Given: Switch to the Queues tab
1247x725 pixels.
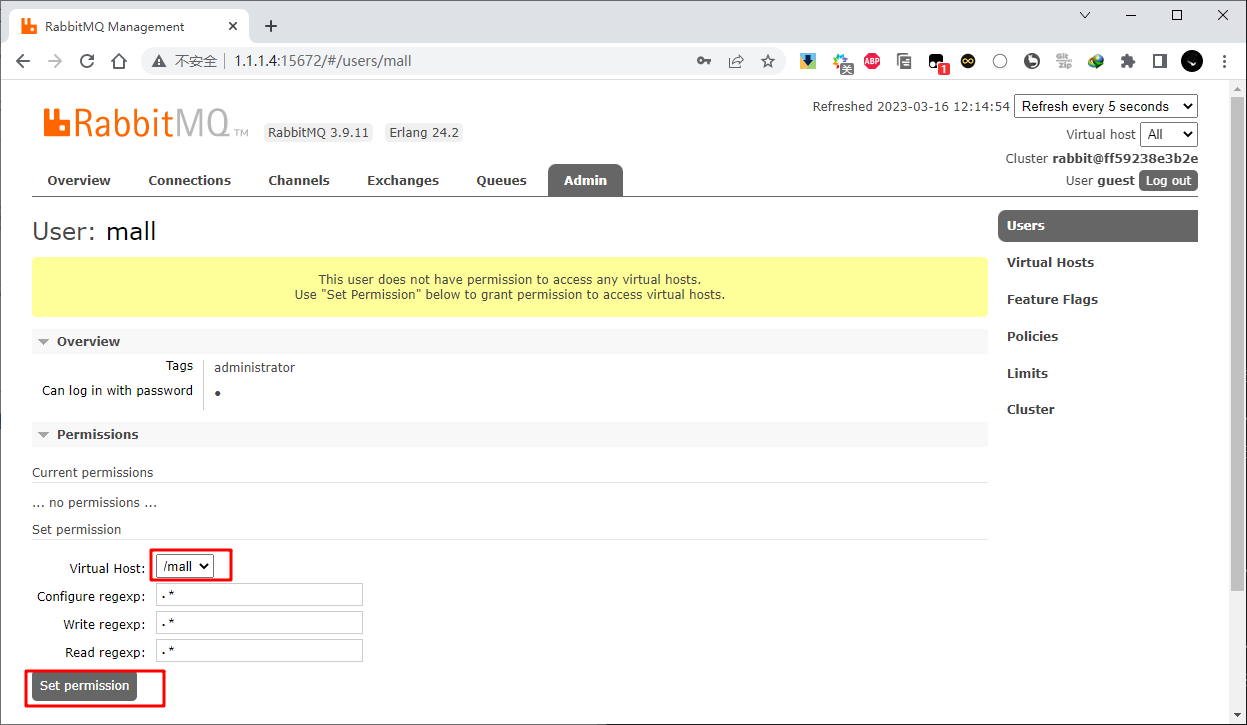Looking at the screenshot, I should pos(501,181).
